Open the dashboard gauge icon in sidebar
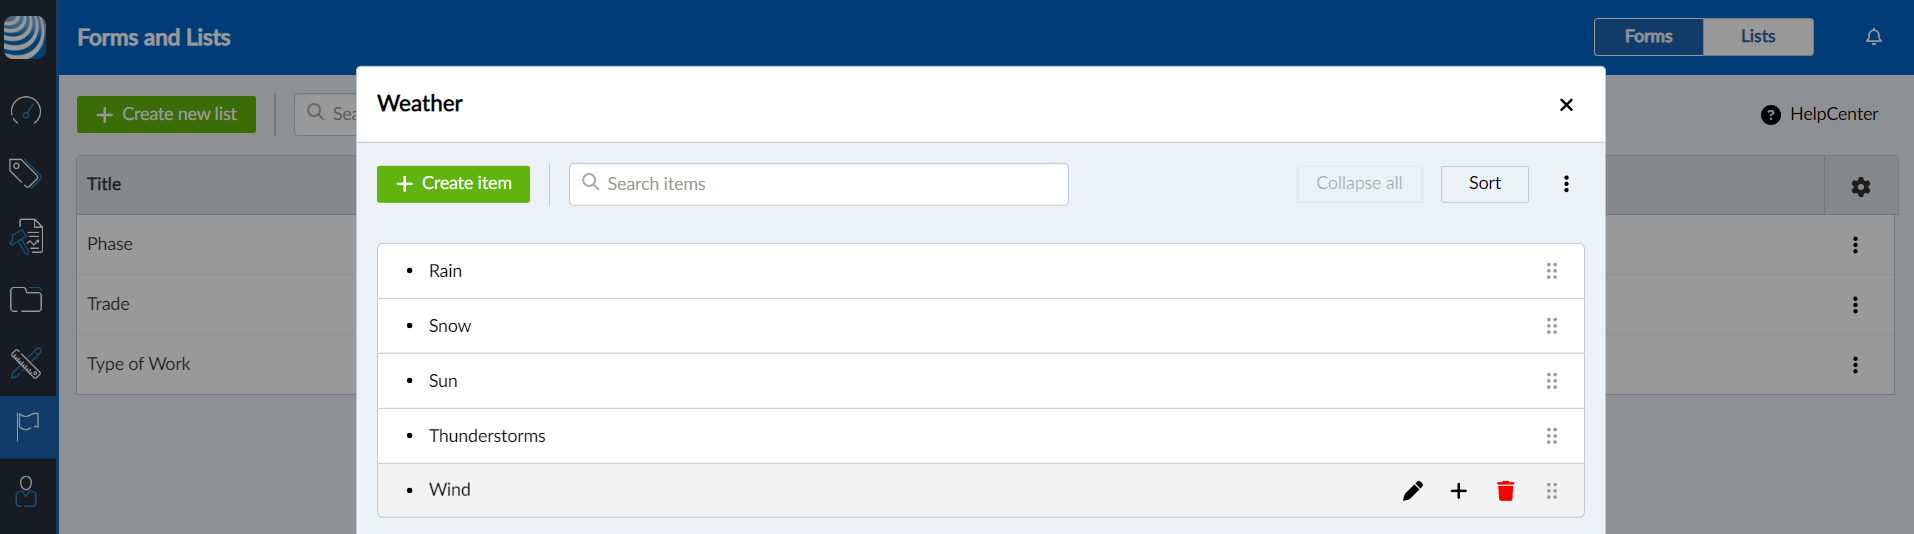The height and width of the screenshot is (534, 1914). 26,110
